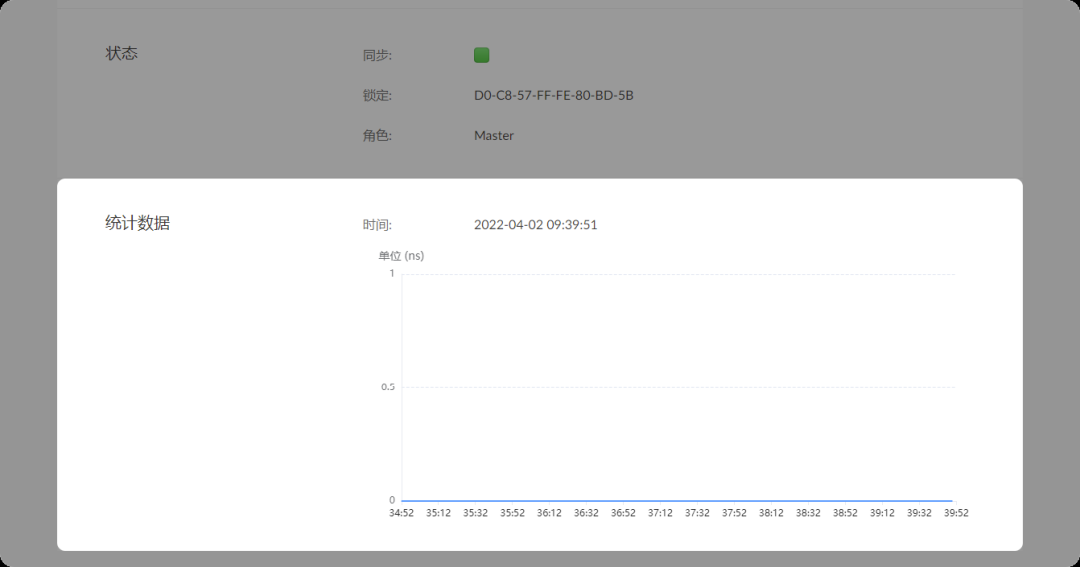This screenshot has height=567, width=1080.
Task: Click the 39:12 x-axis time label
Action: [882, 513]
